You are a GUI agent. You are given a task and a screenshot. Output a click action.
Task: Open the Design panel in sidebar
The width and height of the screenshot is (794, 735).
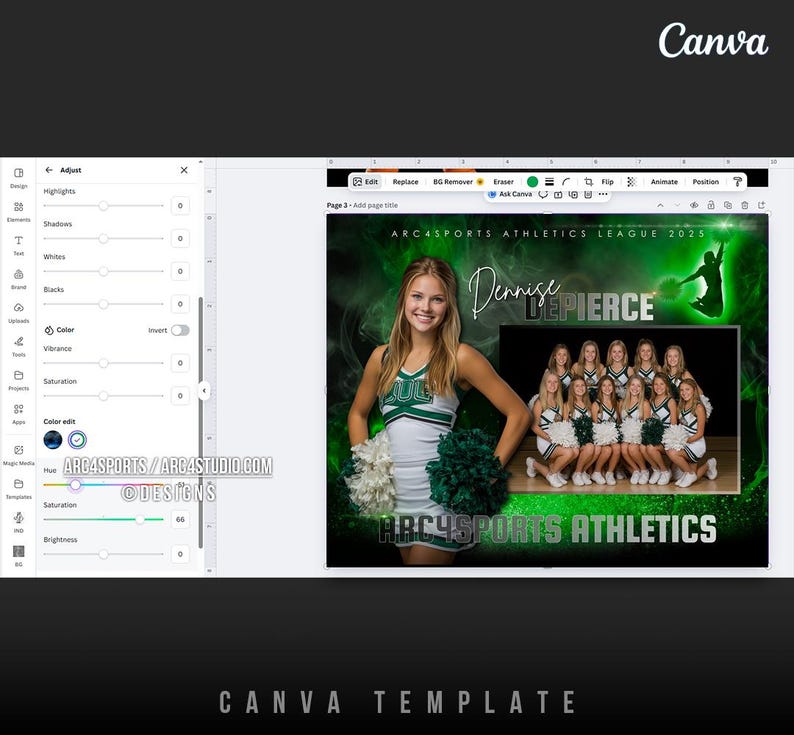pyautogui.click(x=19, y=178)
